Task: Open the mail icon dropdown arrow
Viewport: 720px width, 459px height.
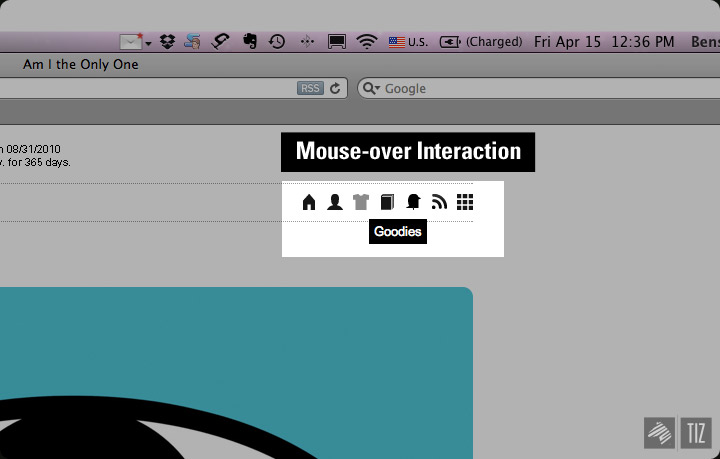Action: tap(148, 43)
